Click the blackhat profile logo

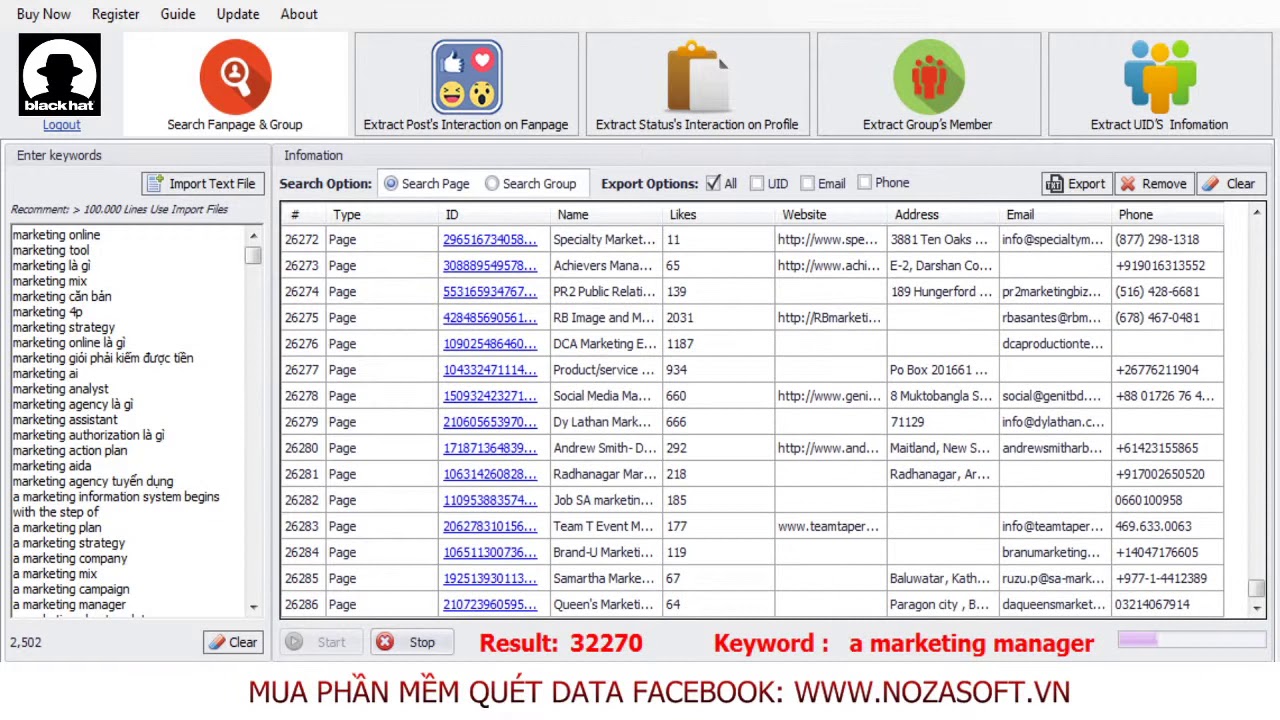pyautogui.click(x=60, y=75)
